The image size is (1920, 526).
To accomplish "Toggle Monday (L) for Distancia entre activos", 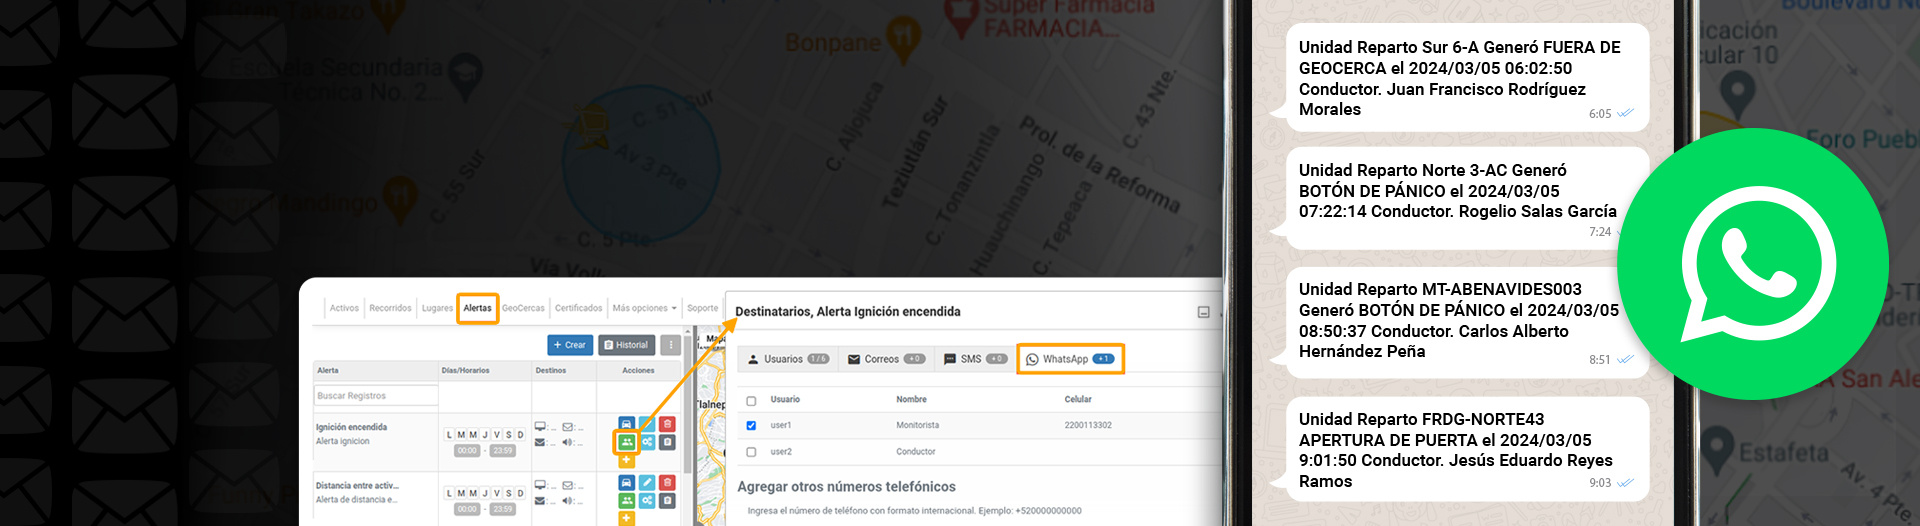I will (x=450, y=493).
